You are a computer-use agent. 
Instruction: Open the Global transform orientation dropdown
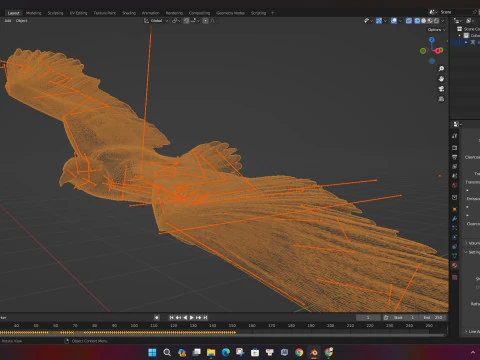pyautogui.click(x=156, y=21)
